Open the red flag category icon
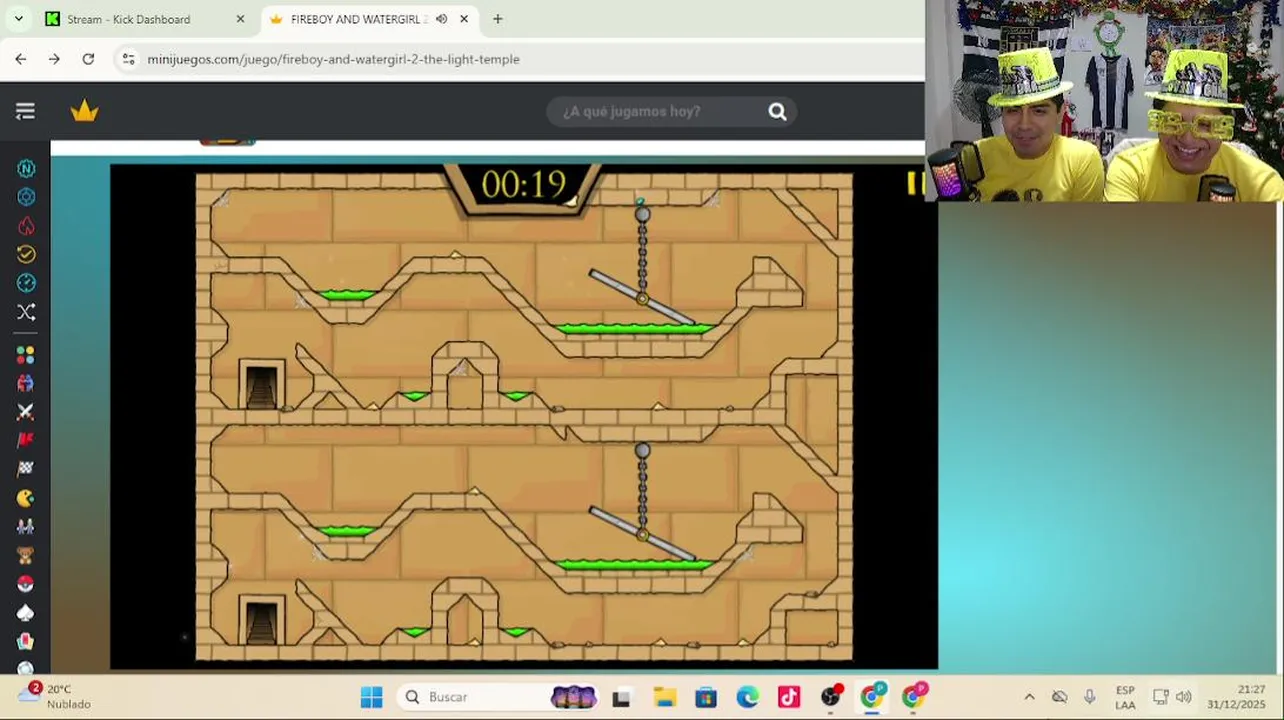 point(26,440)
